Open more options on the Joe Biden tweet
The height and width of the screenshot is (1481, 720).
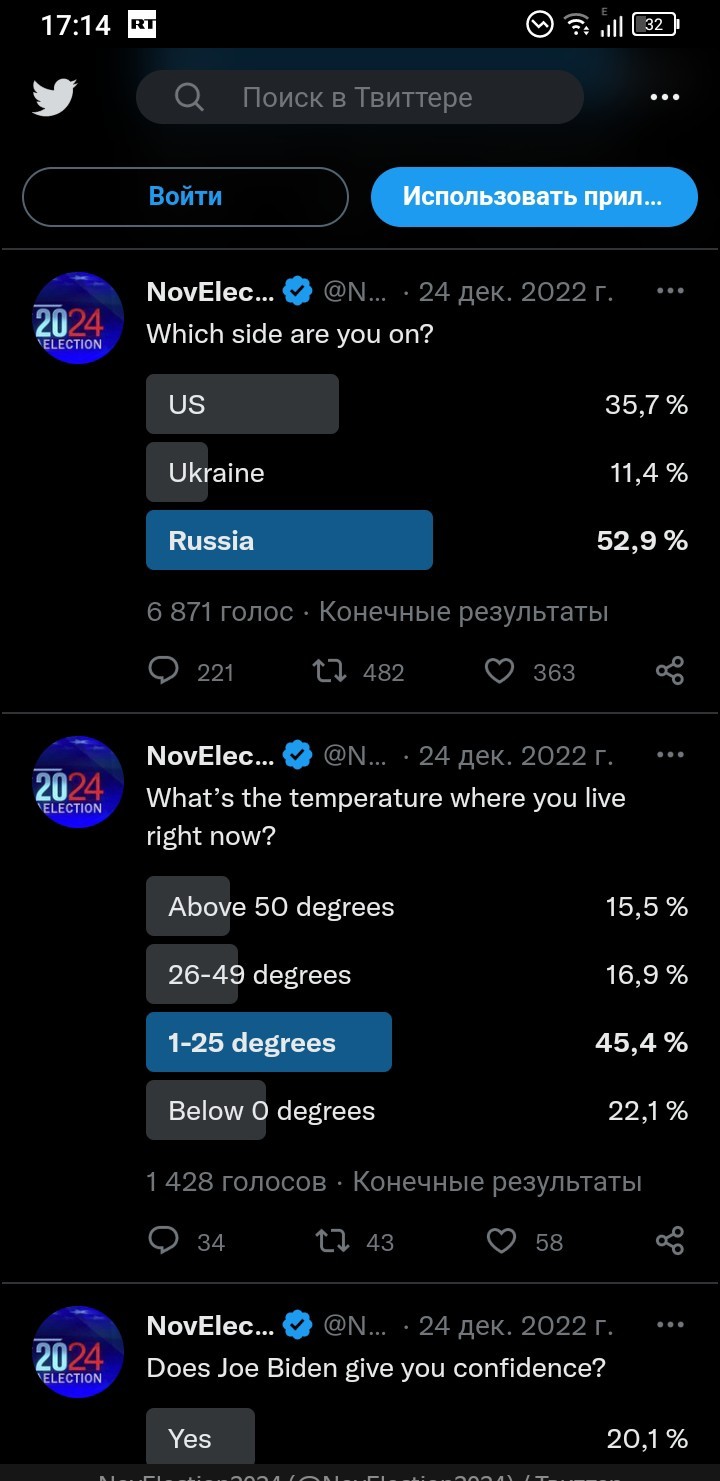(x=670, y=1325)
